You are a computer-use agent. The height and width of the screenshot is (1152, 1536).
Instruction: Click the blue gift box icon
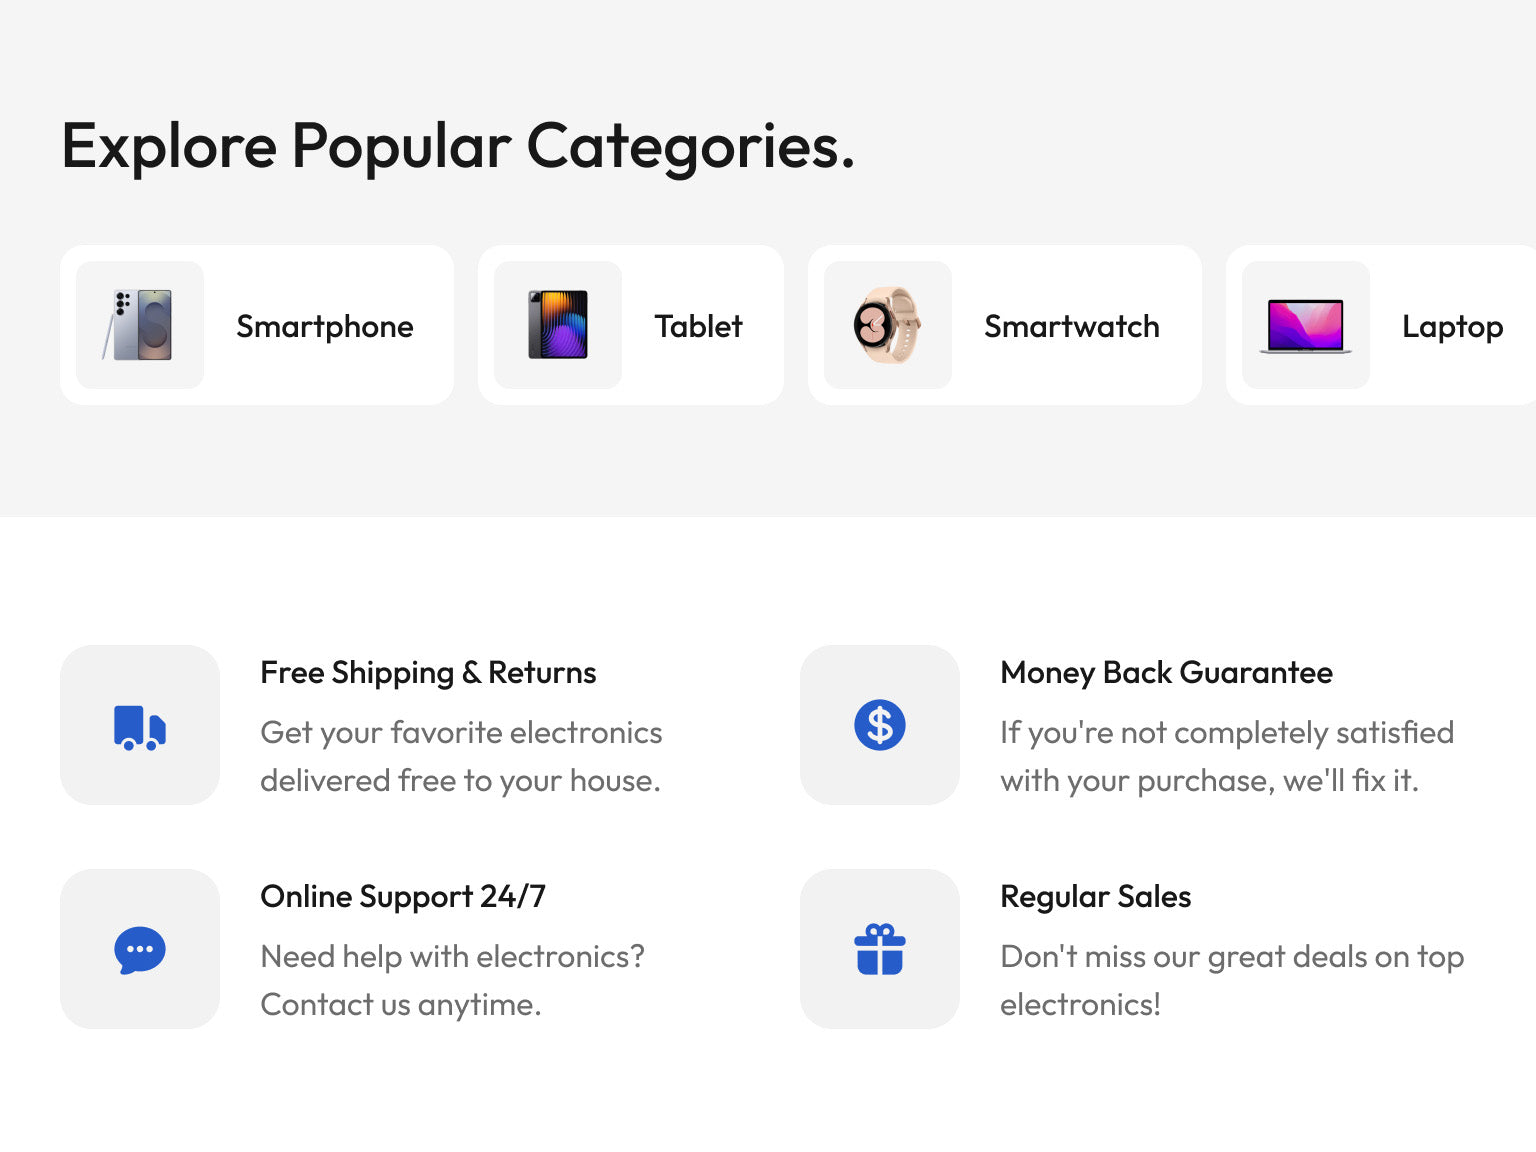coord(880,949)
